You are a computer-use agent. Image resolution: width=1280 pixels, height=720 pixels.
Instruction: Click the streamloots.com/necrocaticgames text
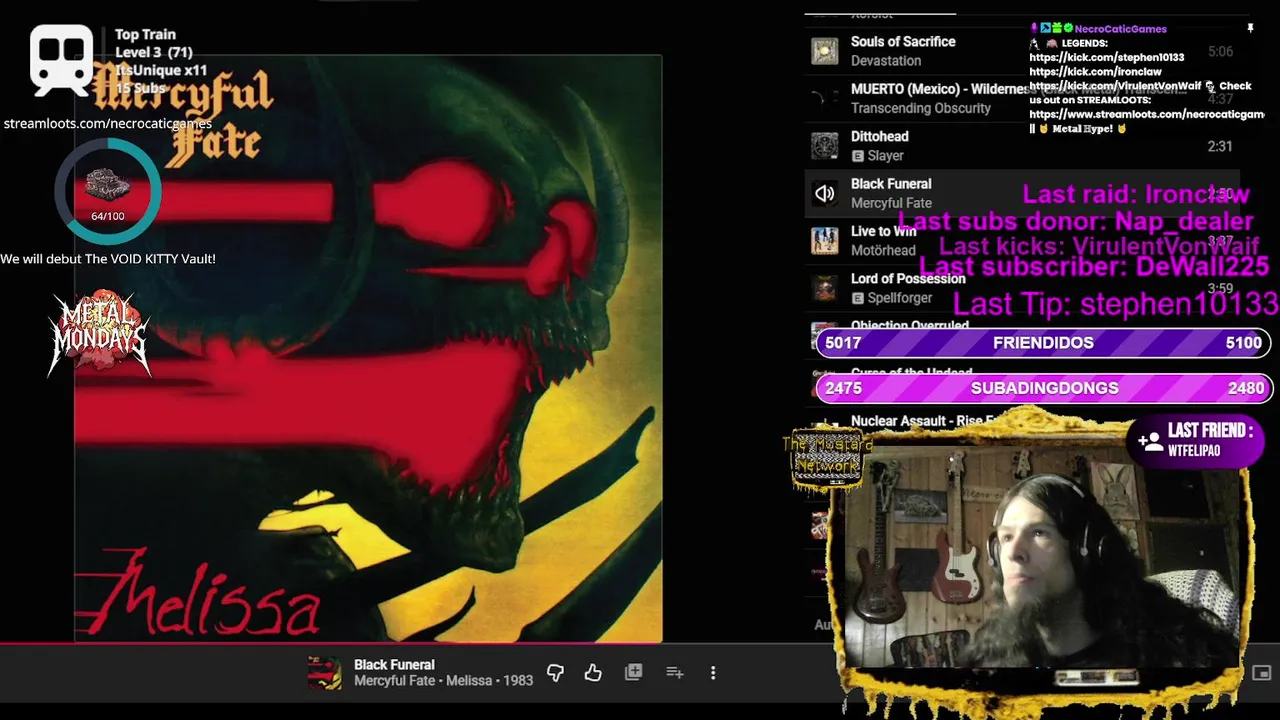click(107, 124)
